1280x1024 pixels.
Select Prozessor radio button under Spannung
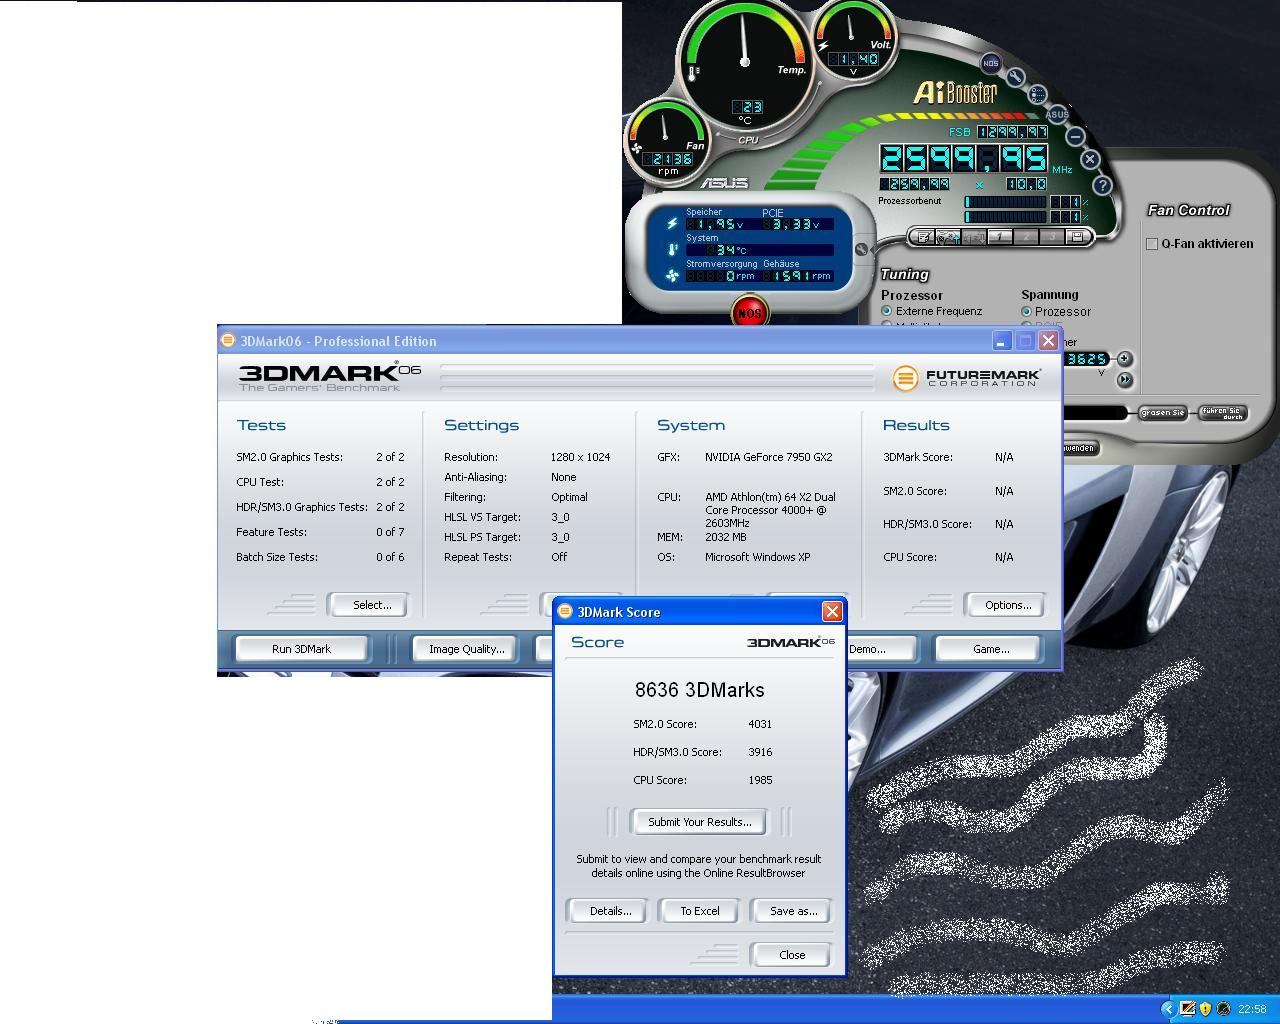[x=1026, y=312]
